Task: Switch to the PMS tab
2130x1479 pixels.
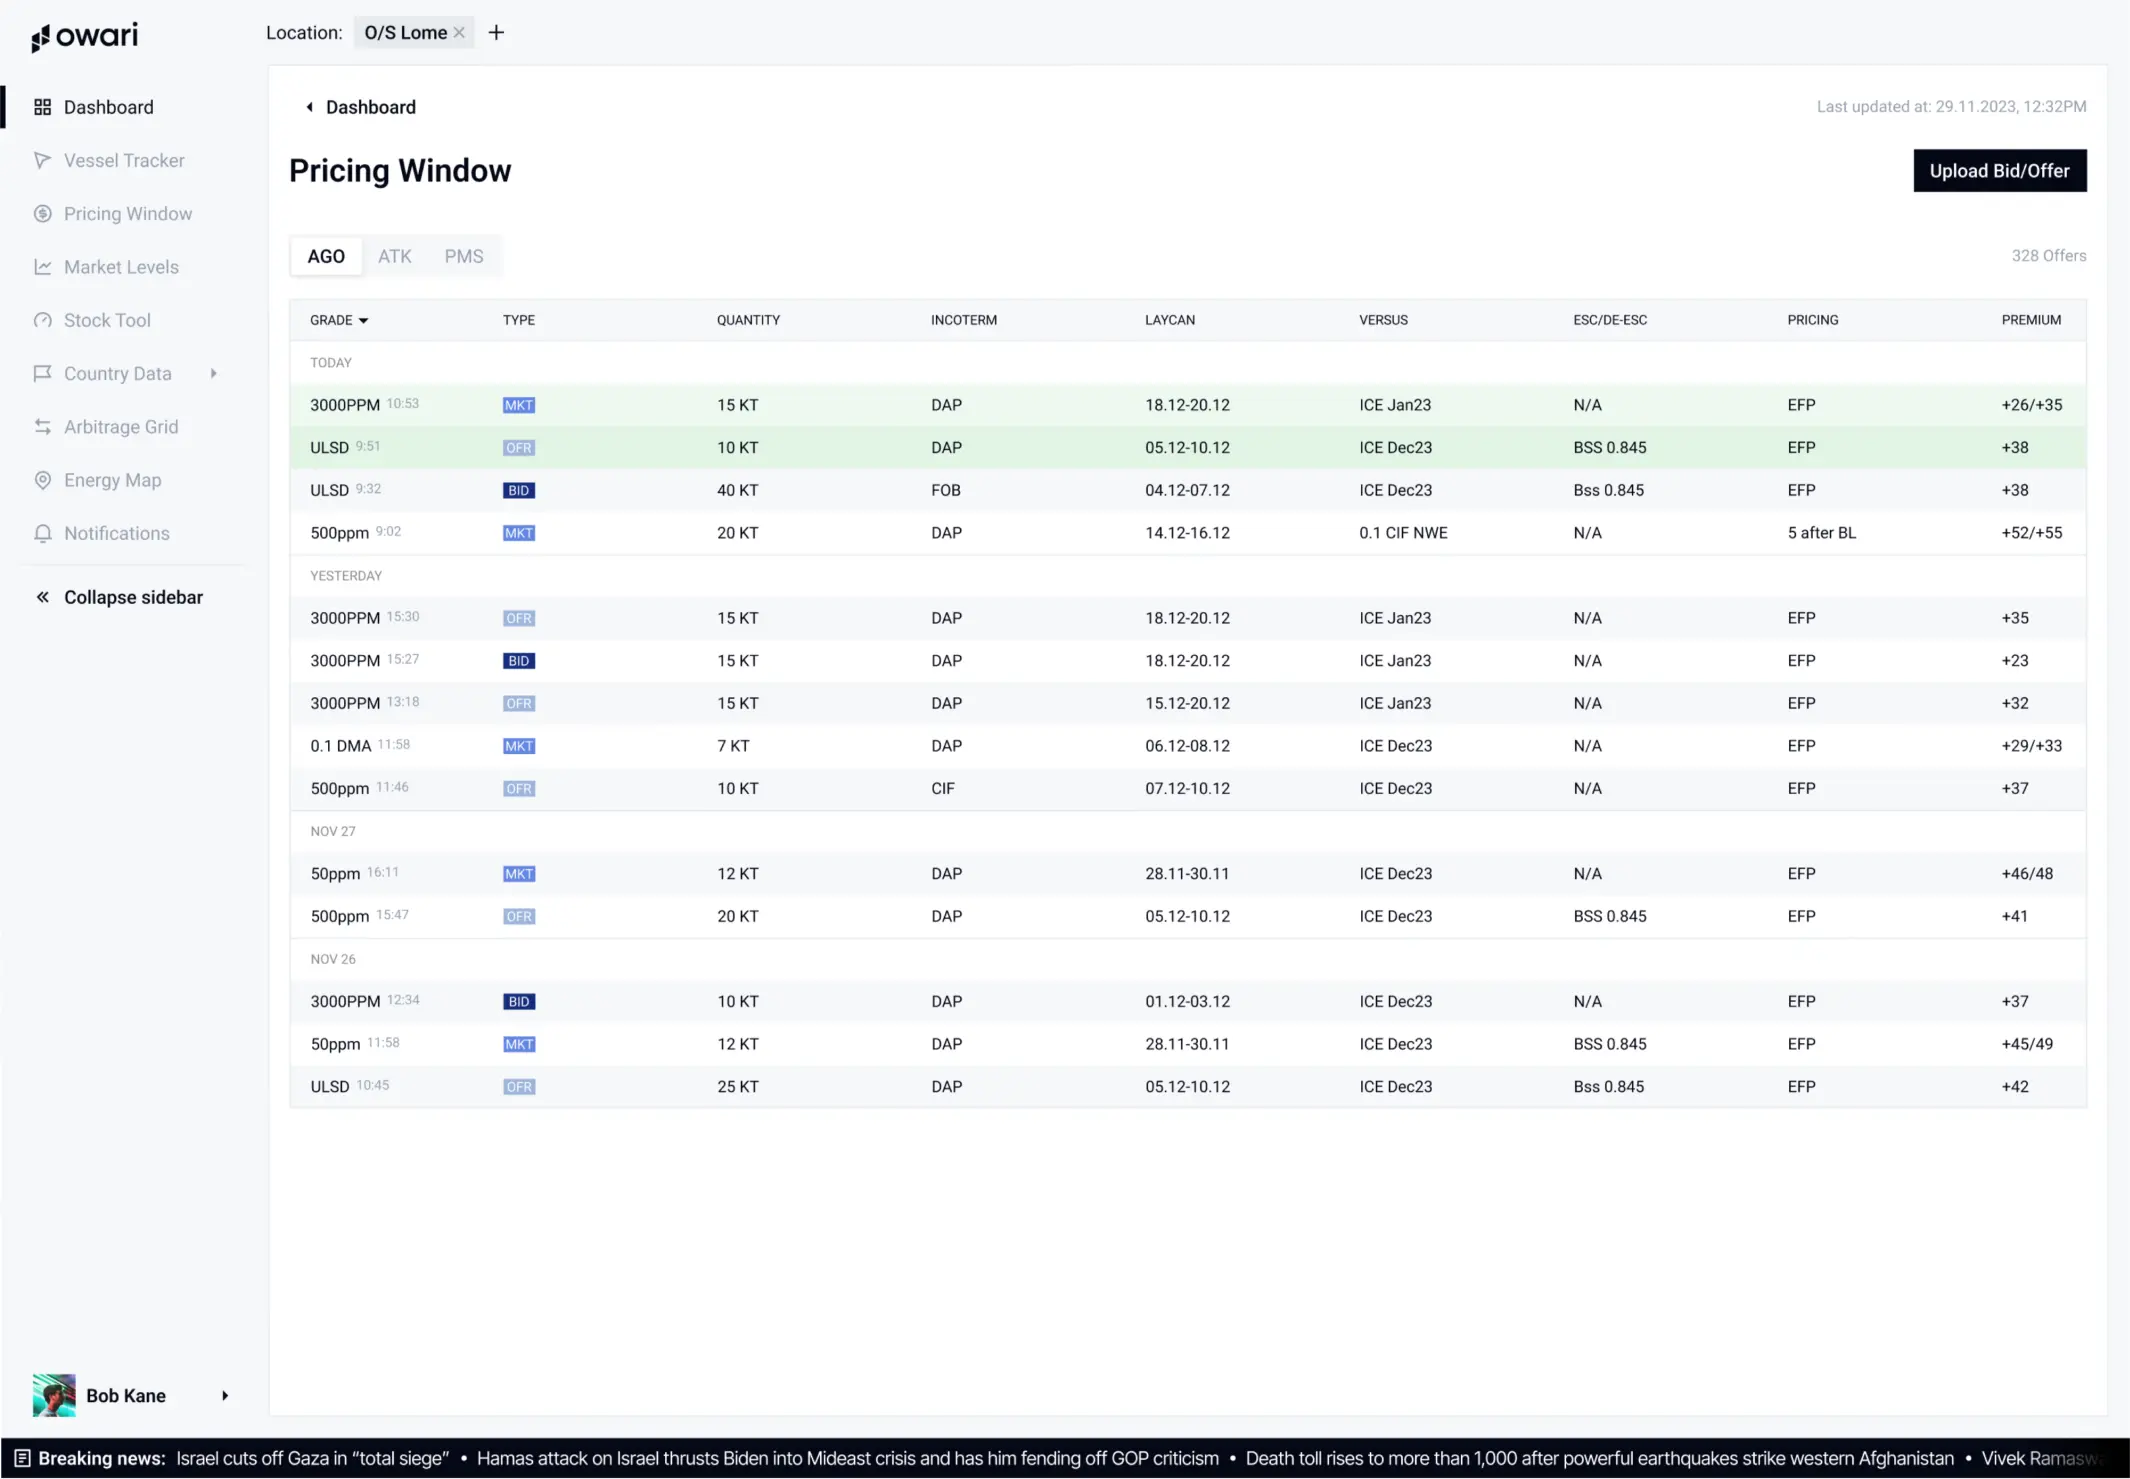Action: (x=463, y=256)
